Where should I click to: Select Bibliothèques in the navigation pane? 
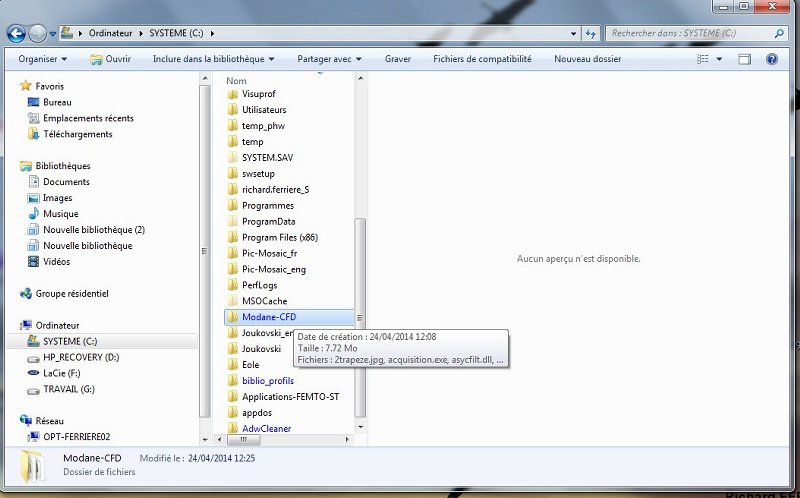63,166
